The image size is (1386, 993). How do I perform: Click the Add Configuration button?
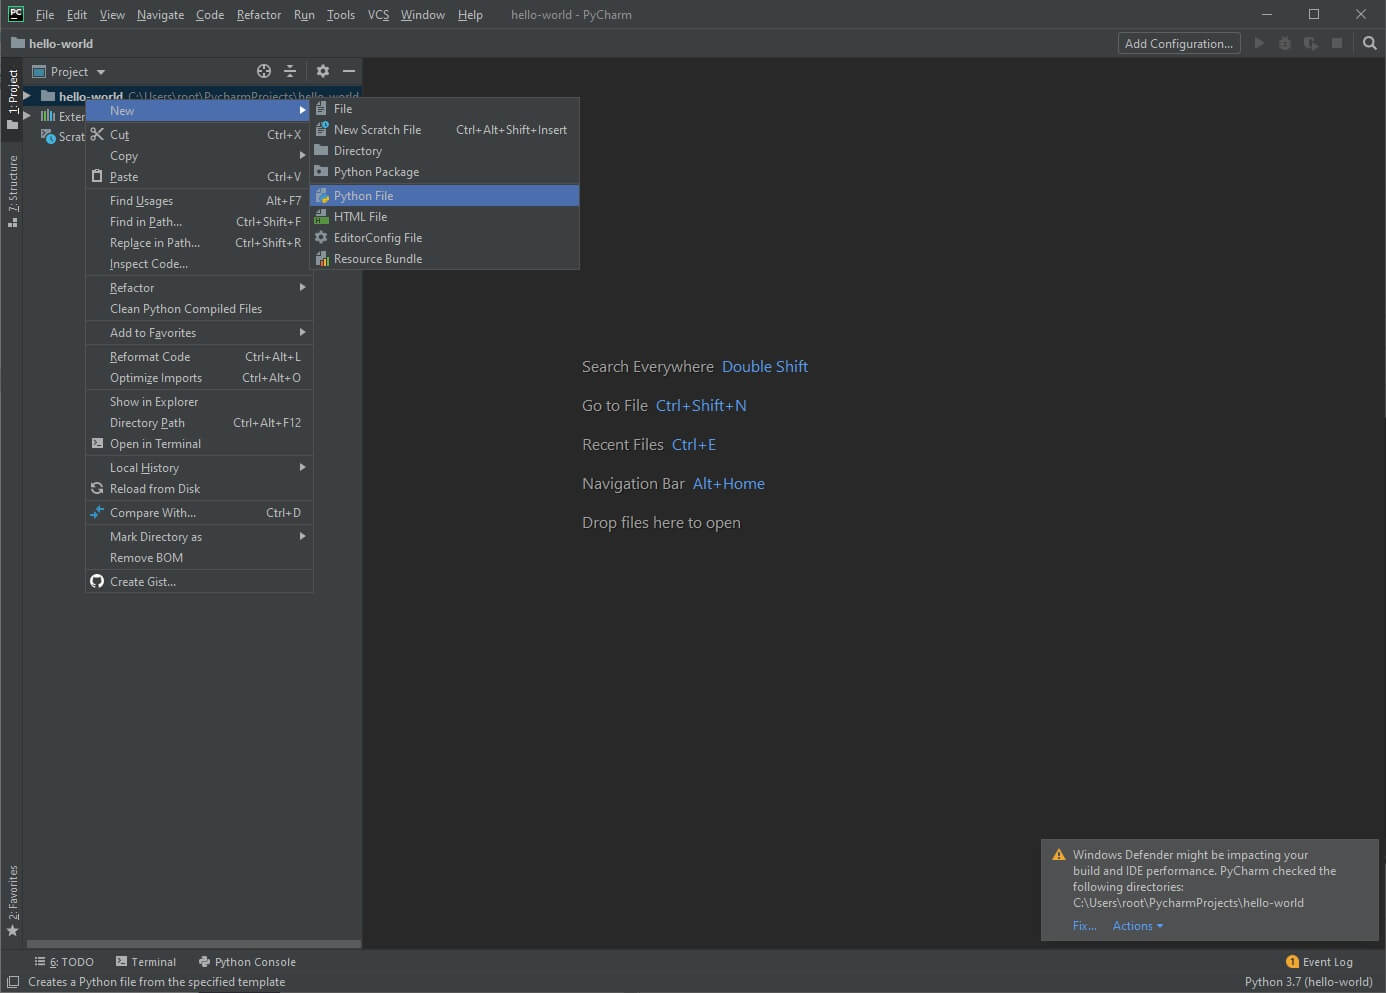[1178, 43]
